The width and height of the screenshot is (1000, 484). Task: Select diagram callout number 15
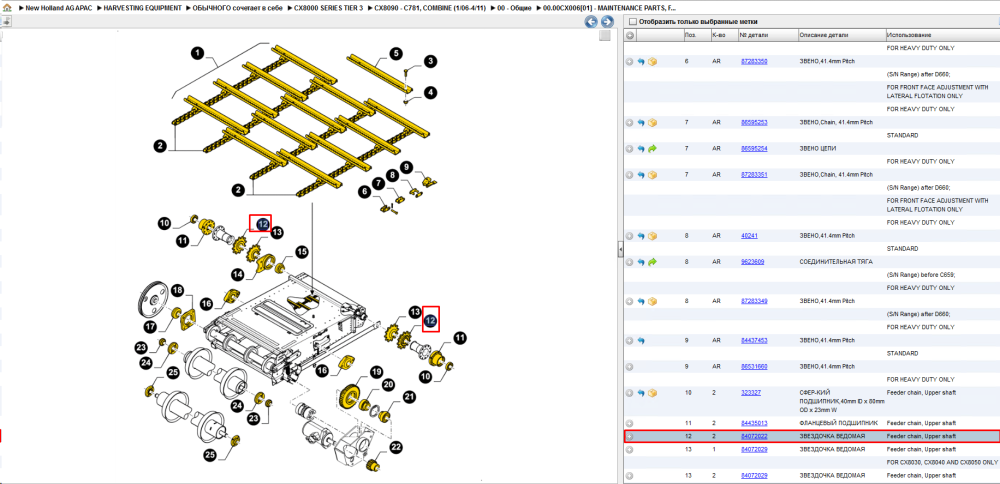pos(300,251)
